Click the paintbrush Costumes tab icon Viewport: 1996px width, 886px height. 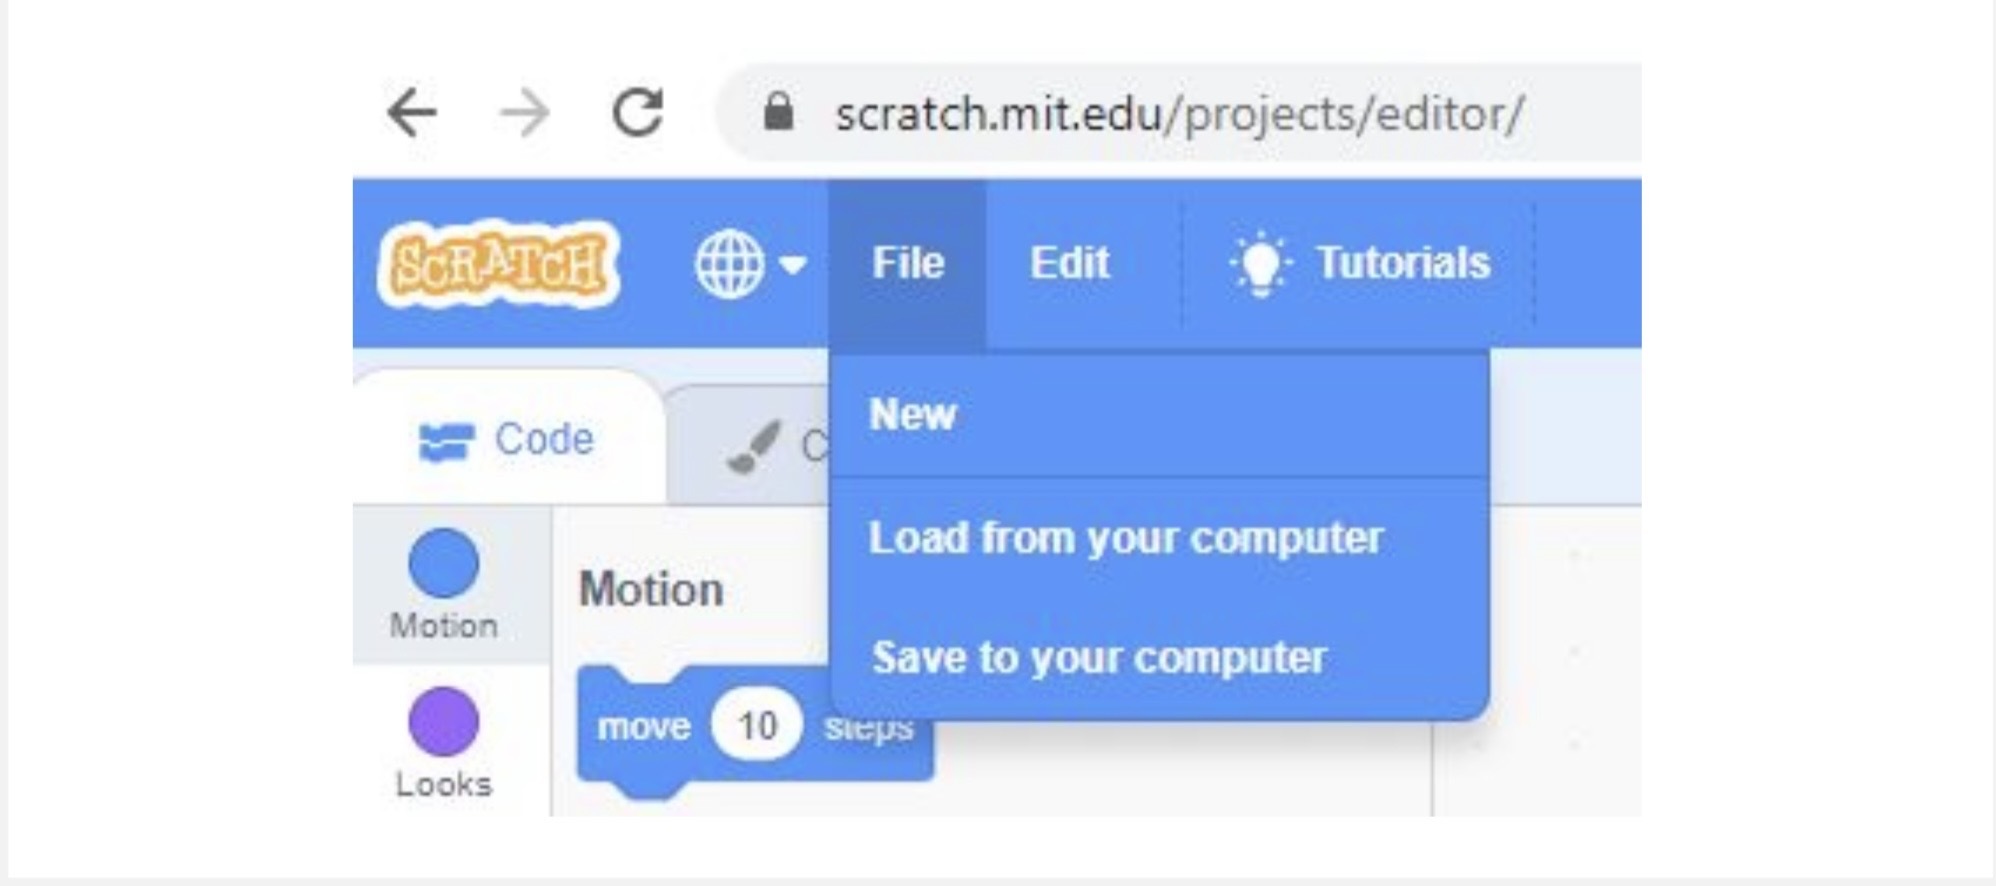[753, 446]
